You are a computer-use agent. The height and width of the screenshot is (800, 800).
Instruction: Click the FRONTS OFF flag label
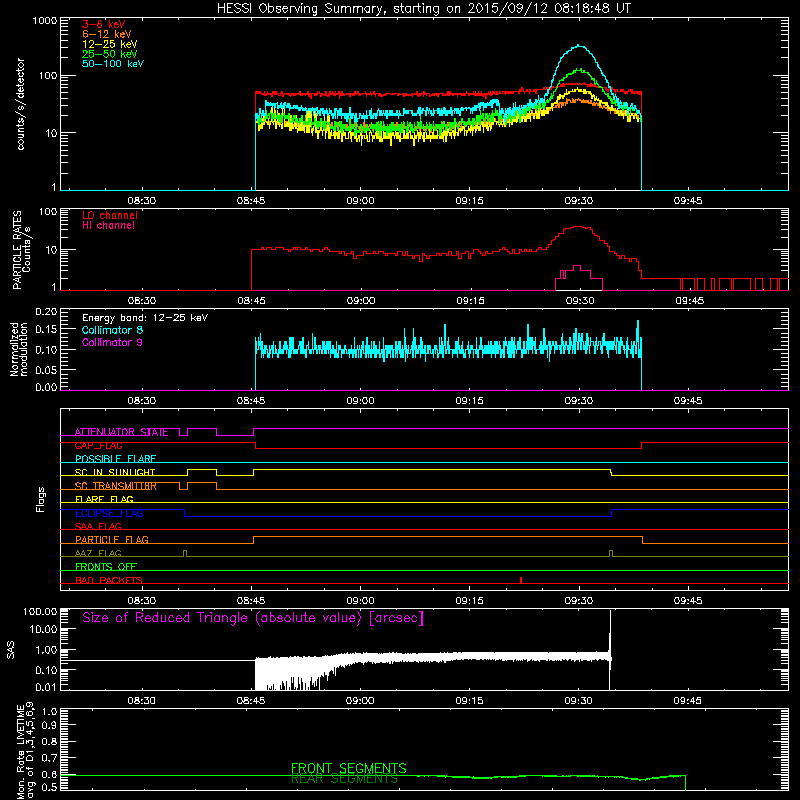(106, 567)
